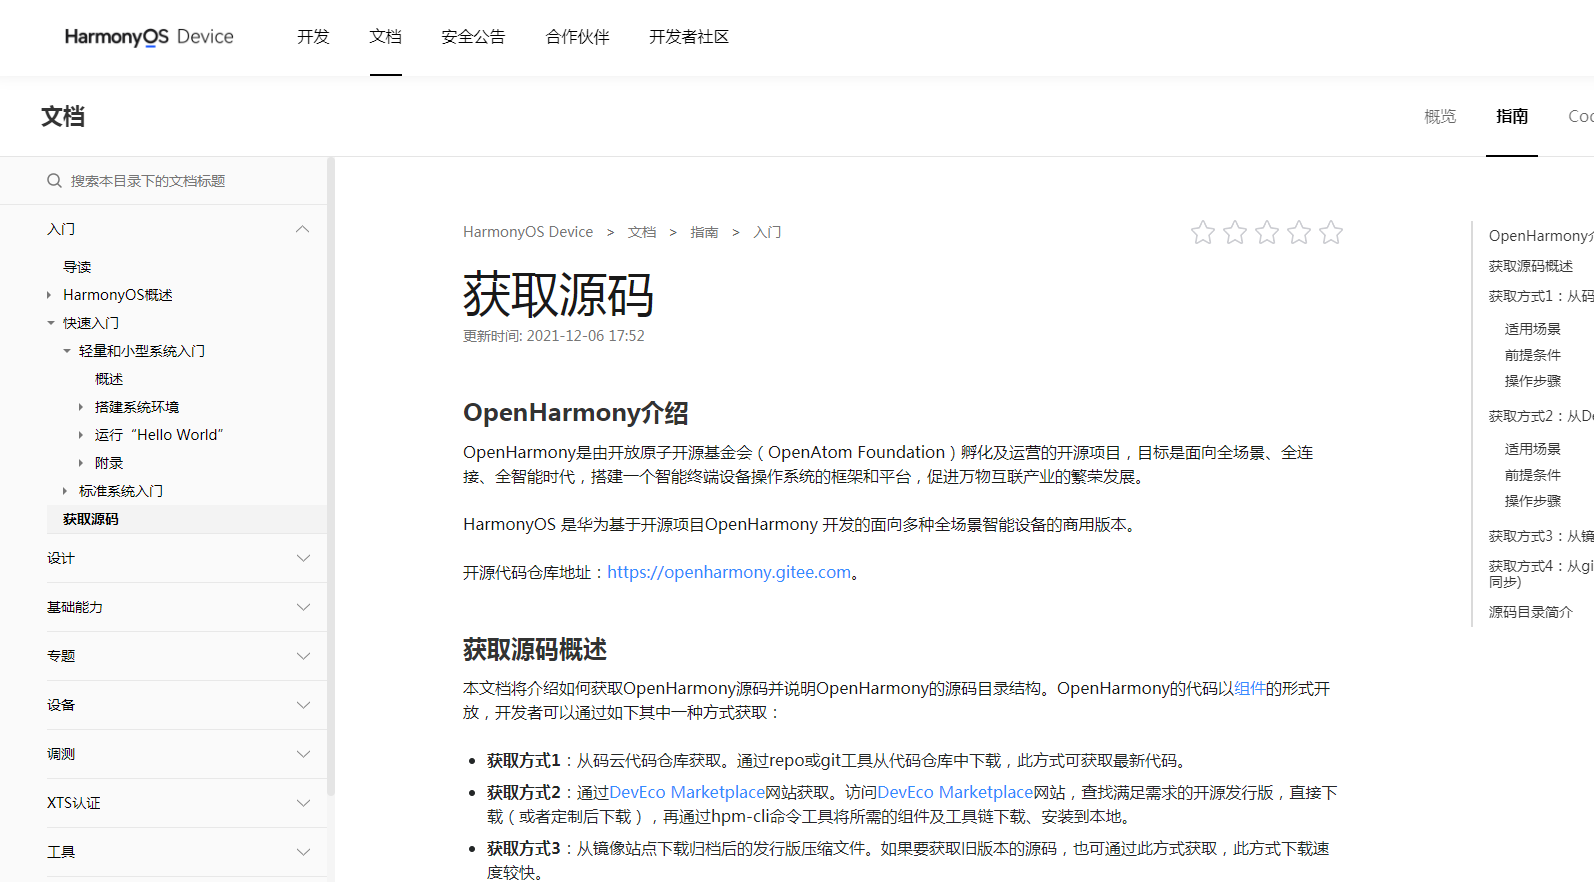Open the 开发者社区 top menu
This screenshot has height=882, width=1594.
689,37
